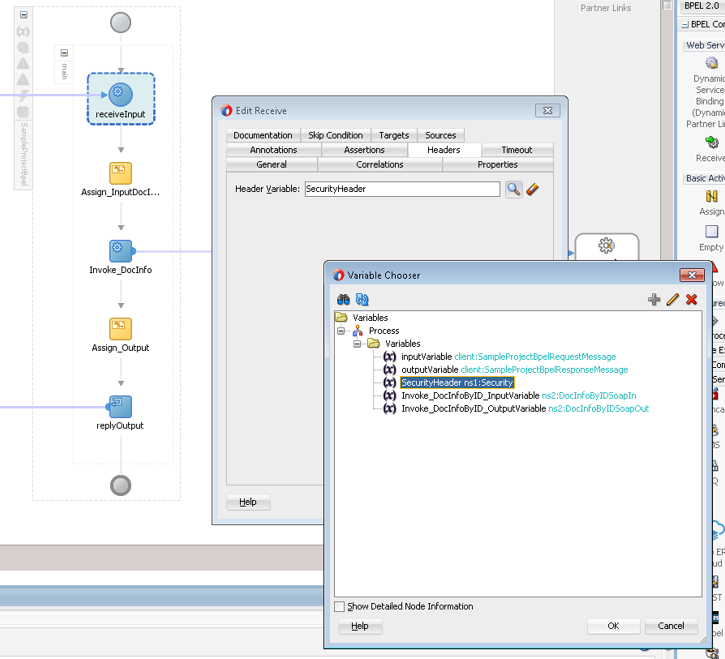This screenshot has width=725, height=659.
Task: Close the Edit Receive dialog
Action: pos(547,111)
